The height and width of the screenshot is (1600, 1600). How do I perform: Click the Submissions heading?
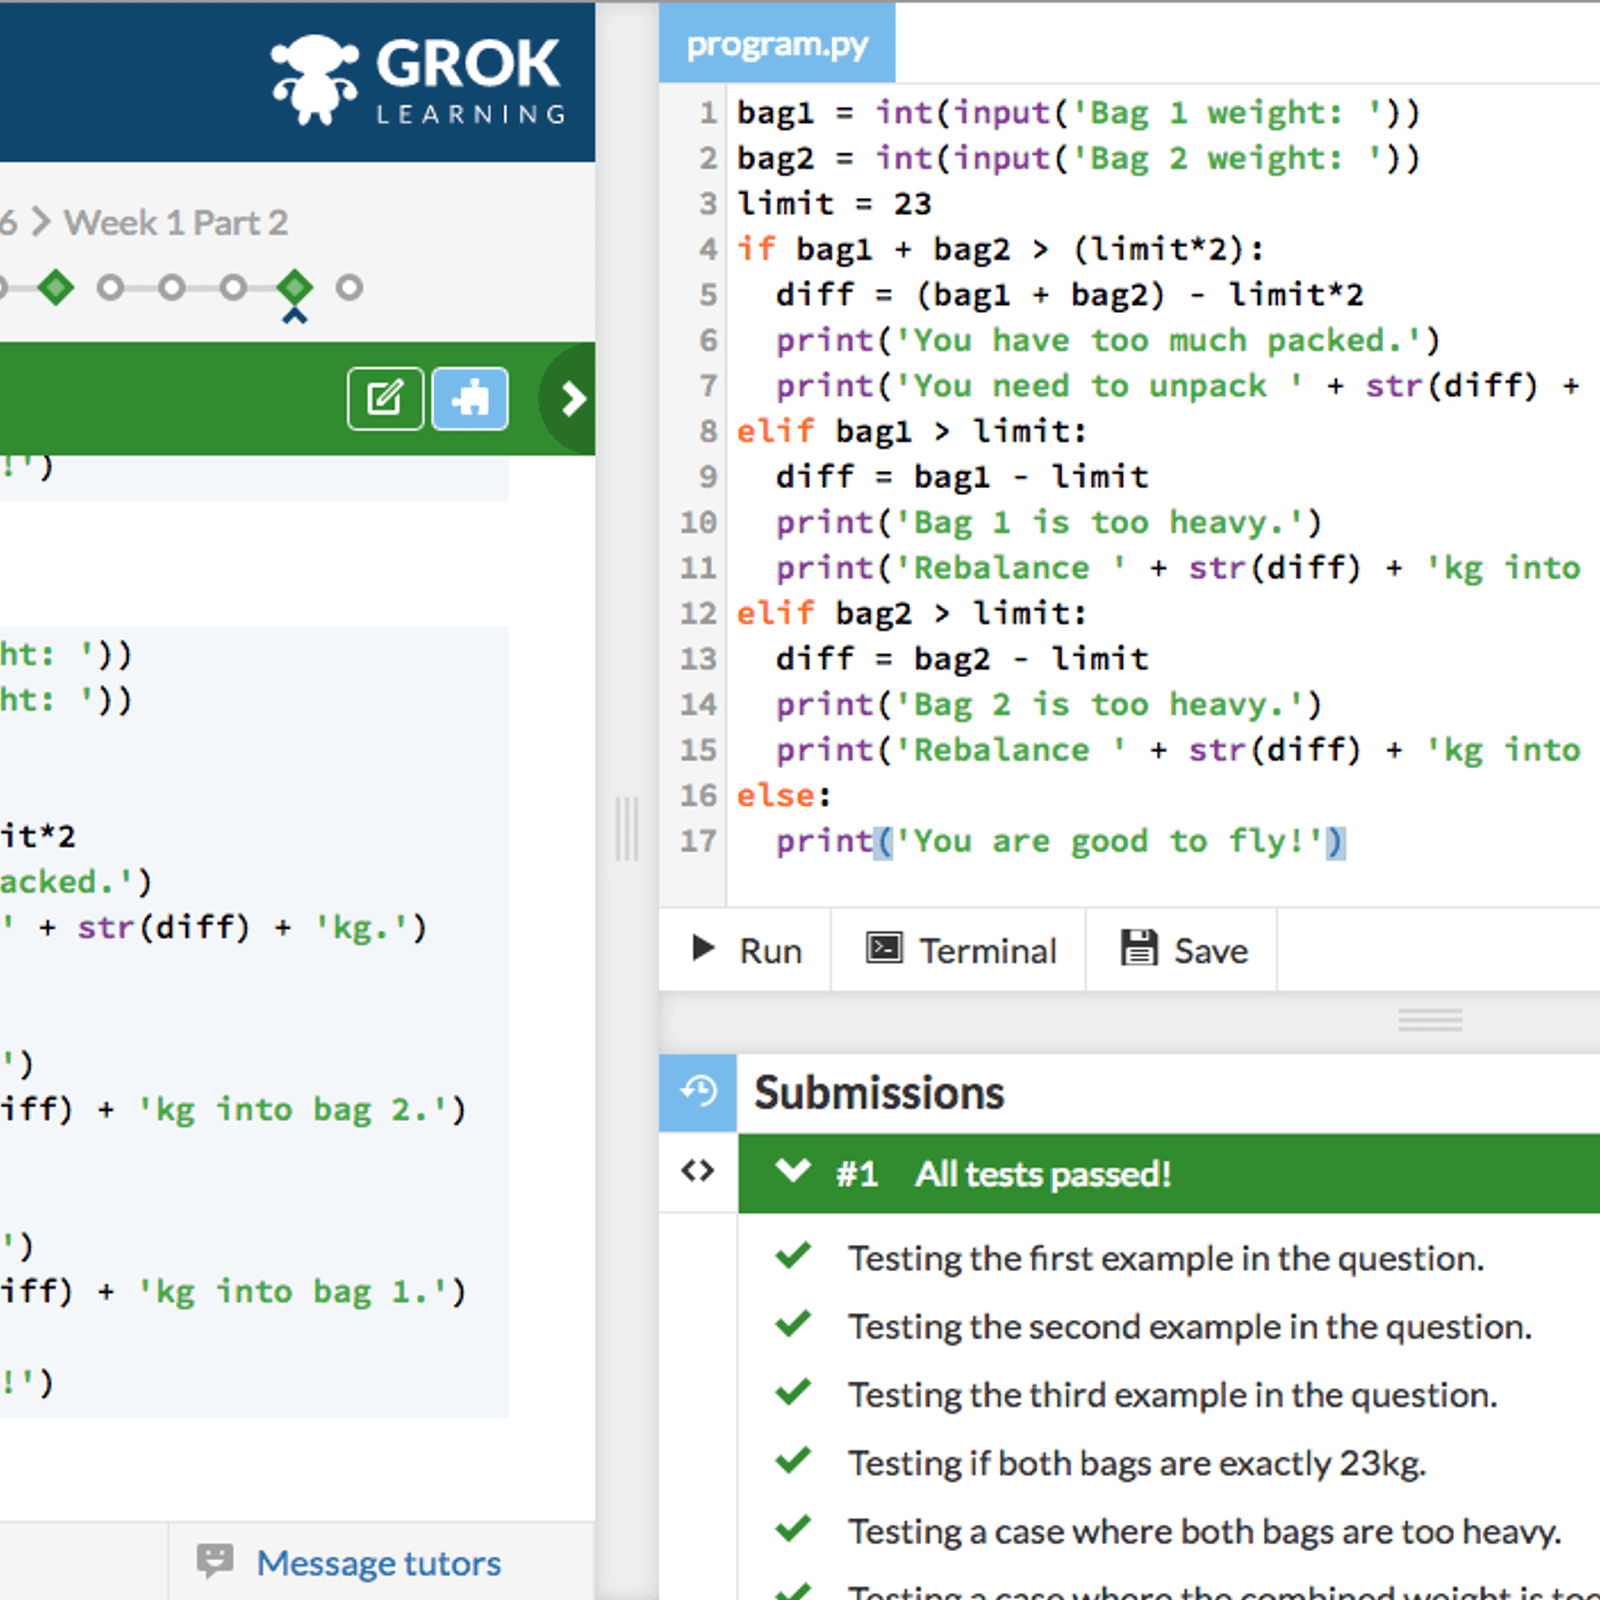tap(879, 1092)
